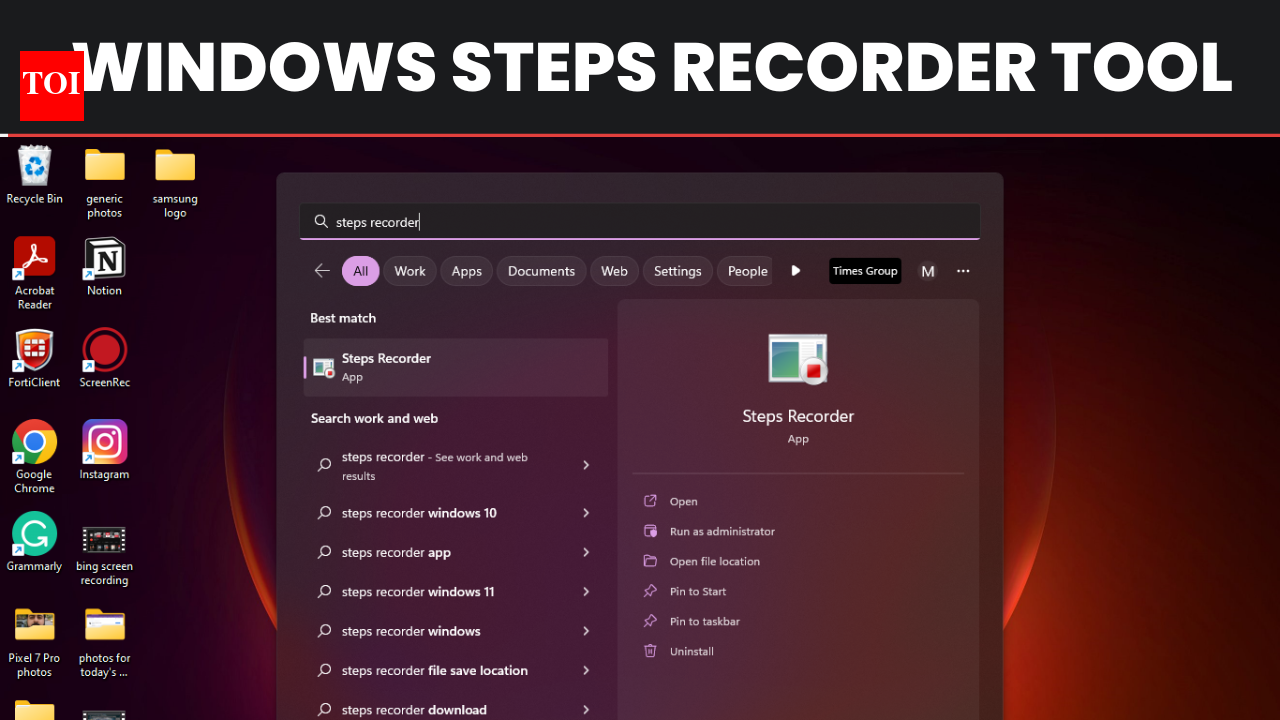Open the Instagram desktop shortcut

point(104,450)
